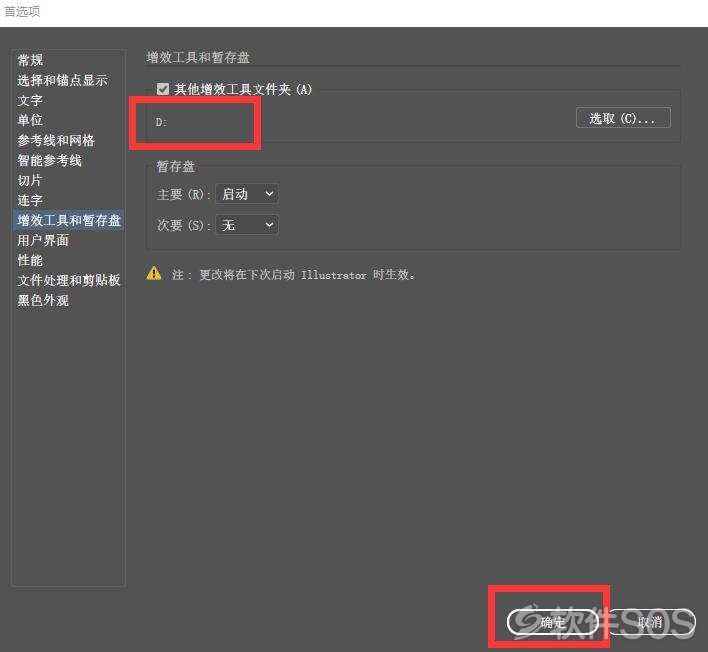Image resolution: width=708 pixels, height=652 pixels.
Task: Toggle 其他增效工具文件夹 checkbox
Action: 163,89
